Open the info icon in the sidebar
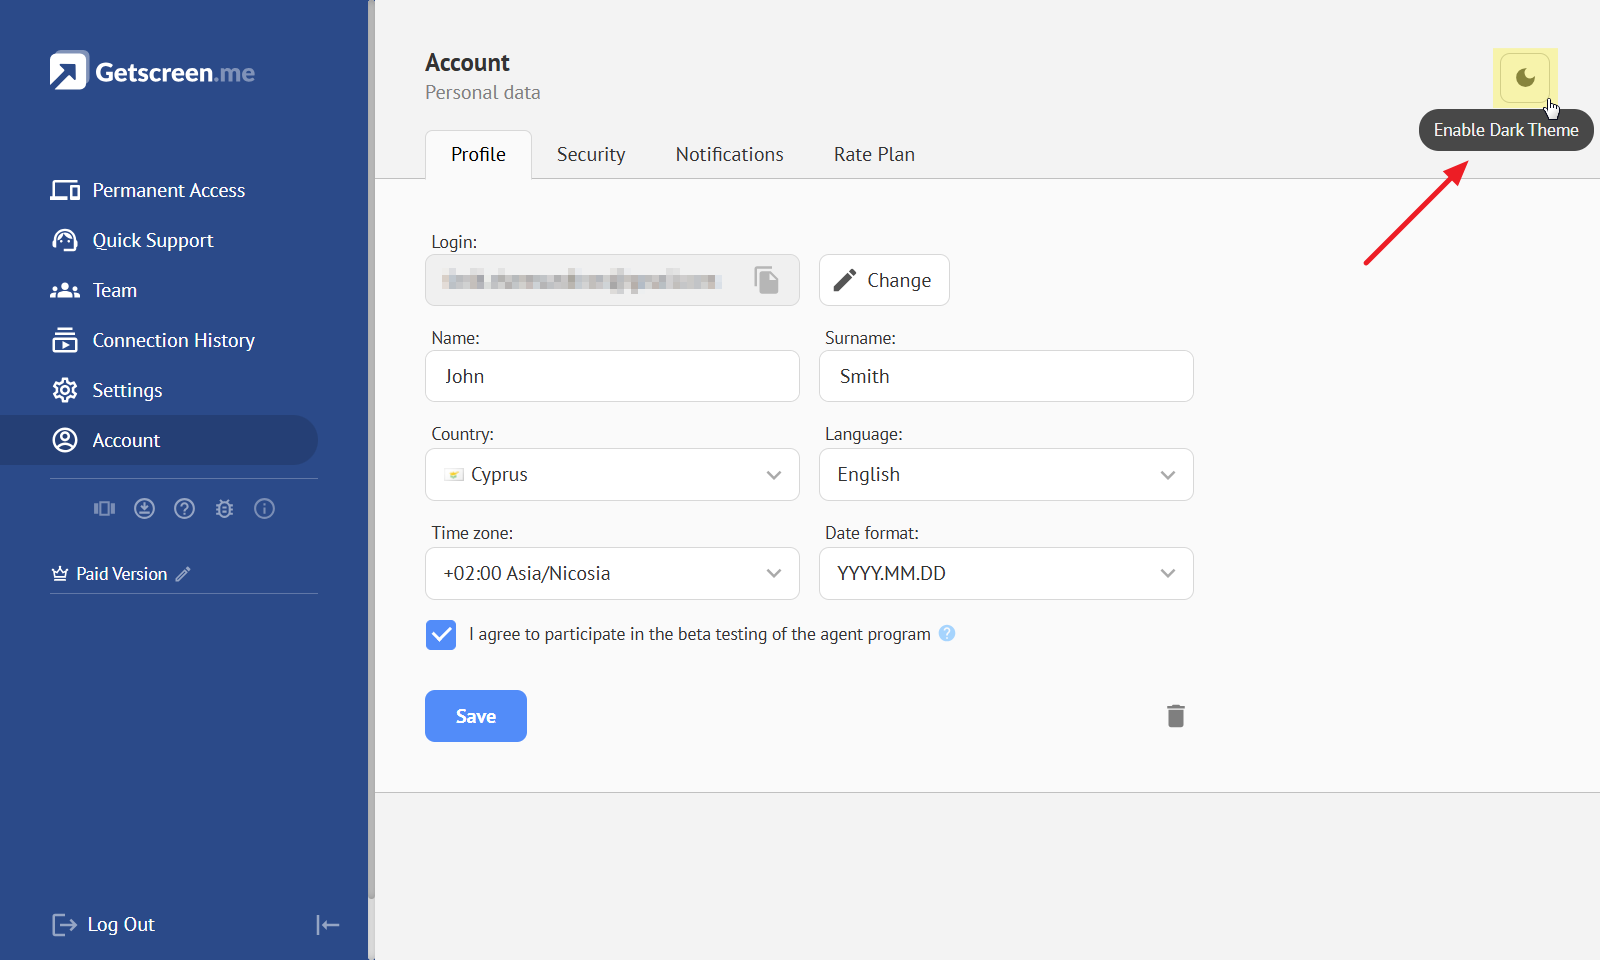Image resolution: width=1600 pixels, height=960 pixels. [x=265, y=509]
